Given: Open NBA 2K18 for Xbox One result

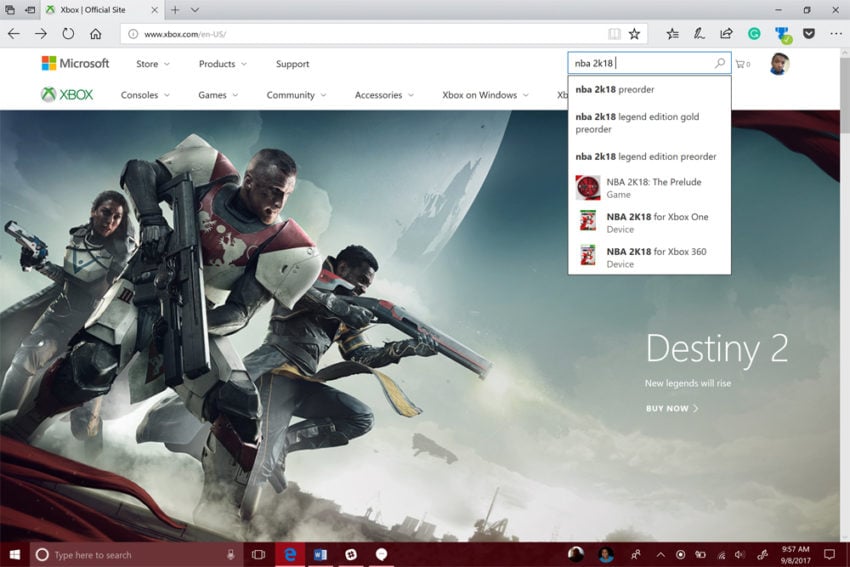Looking at the screenshot, I should [649, 223].
